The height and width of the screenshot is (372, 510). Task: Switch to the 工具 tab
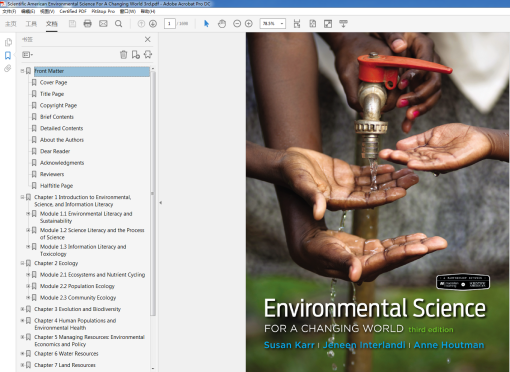click(x=31, y=24)
